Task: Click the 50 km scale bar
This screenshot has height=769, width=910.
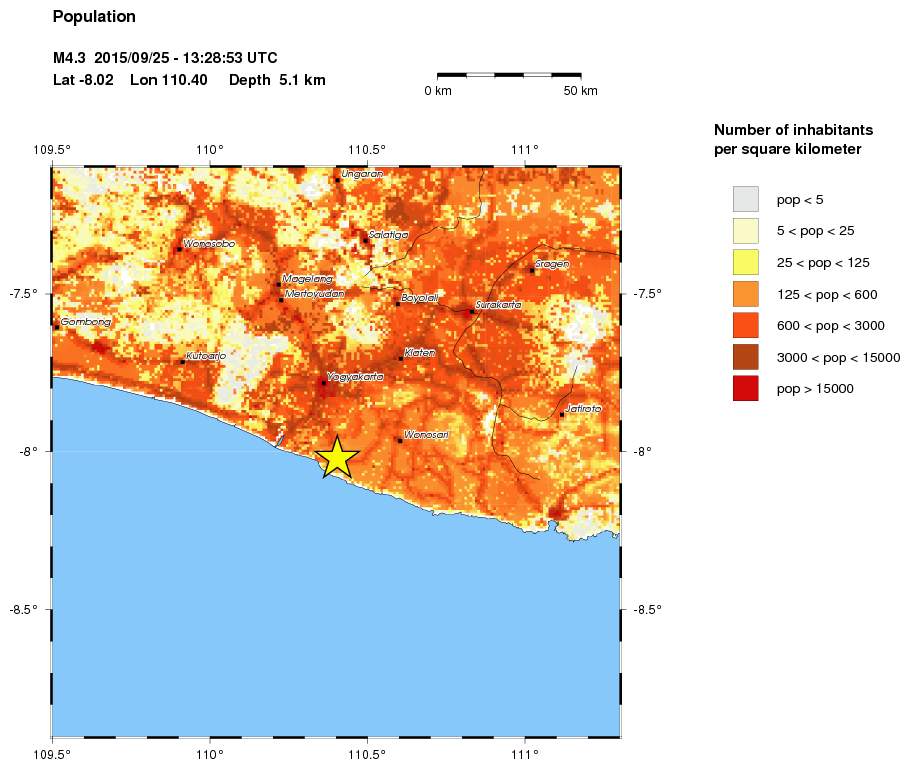Action: [x=509, y=74]
